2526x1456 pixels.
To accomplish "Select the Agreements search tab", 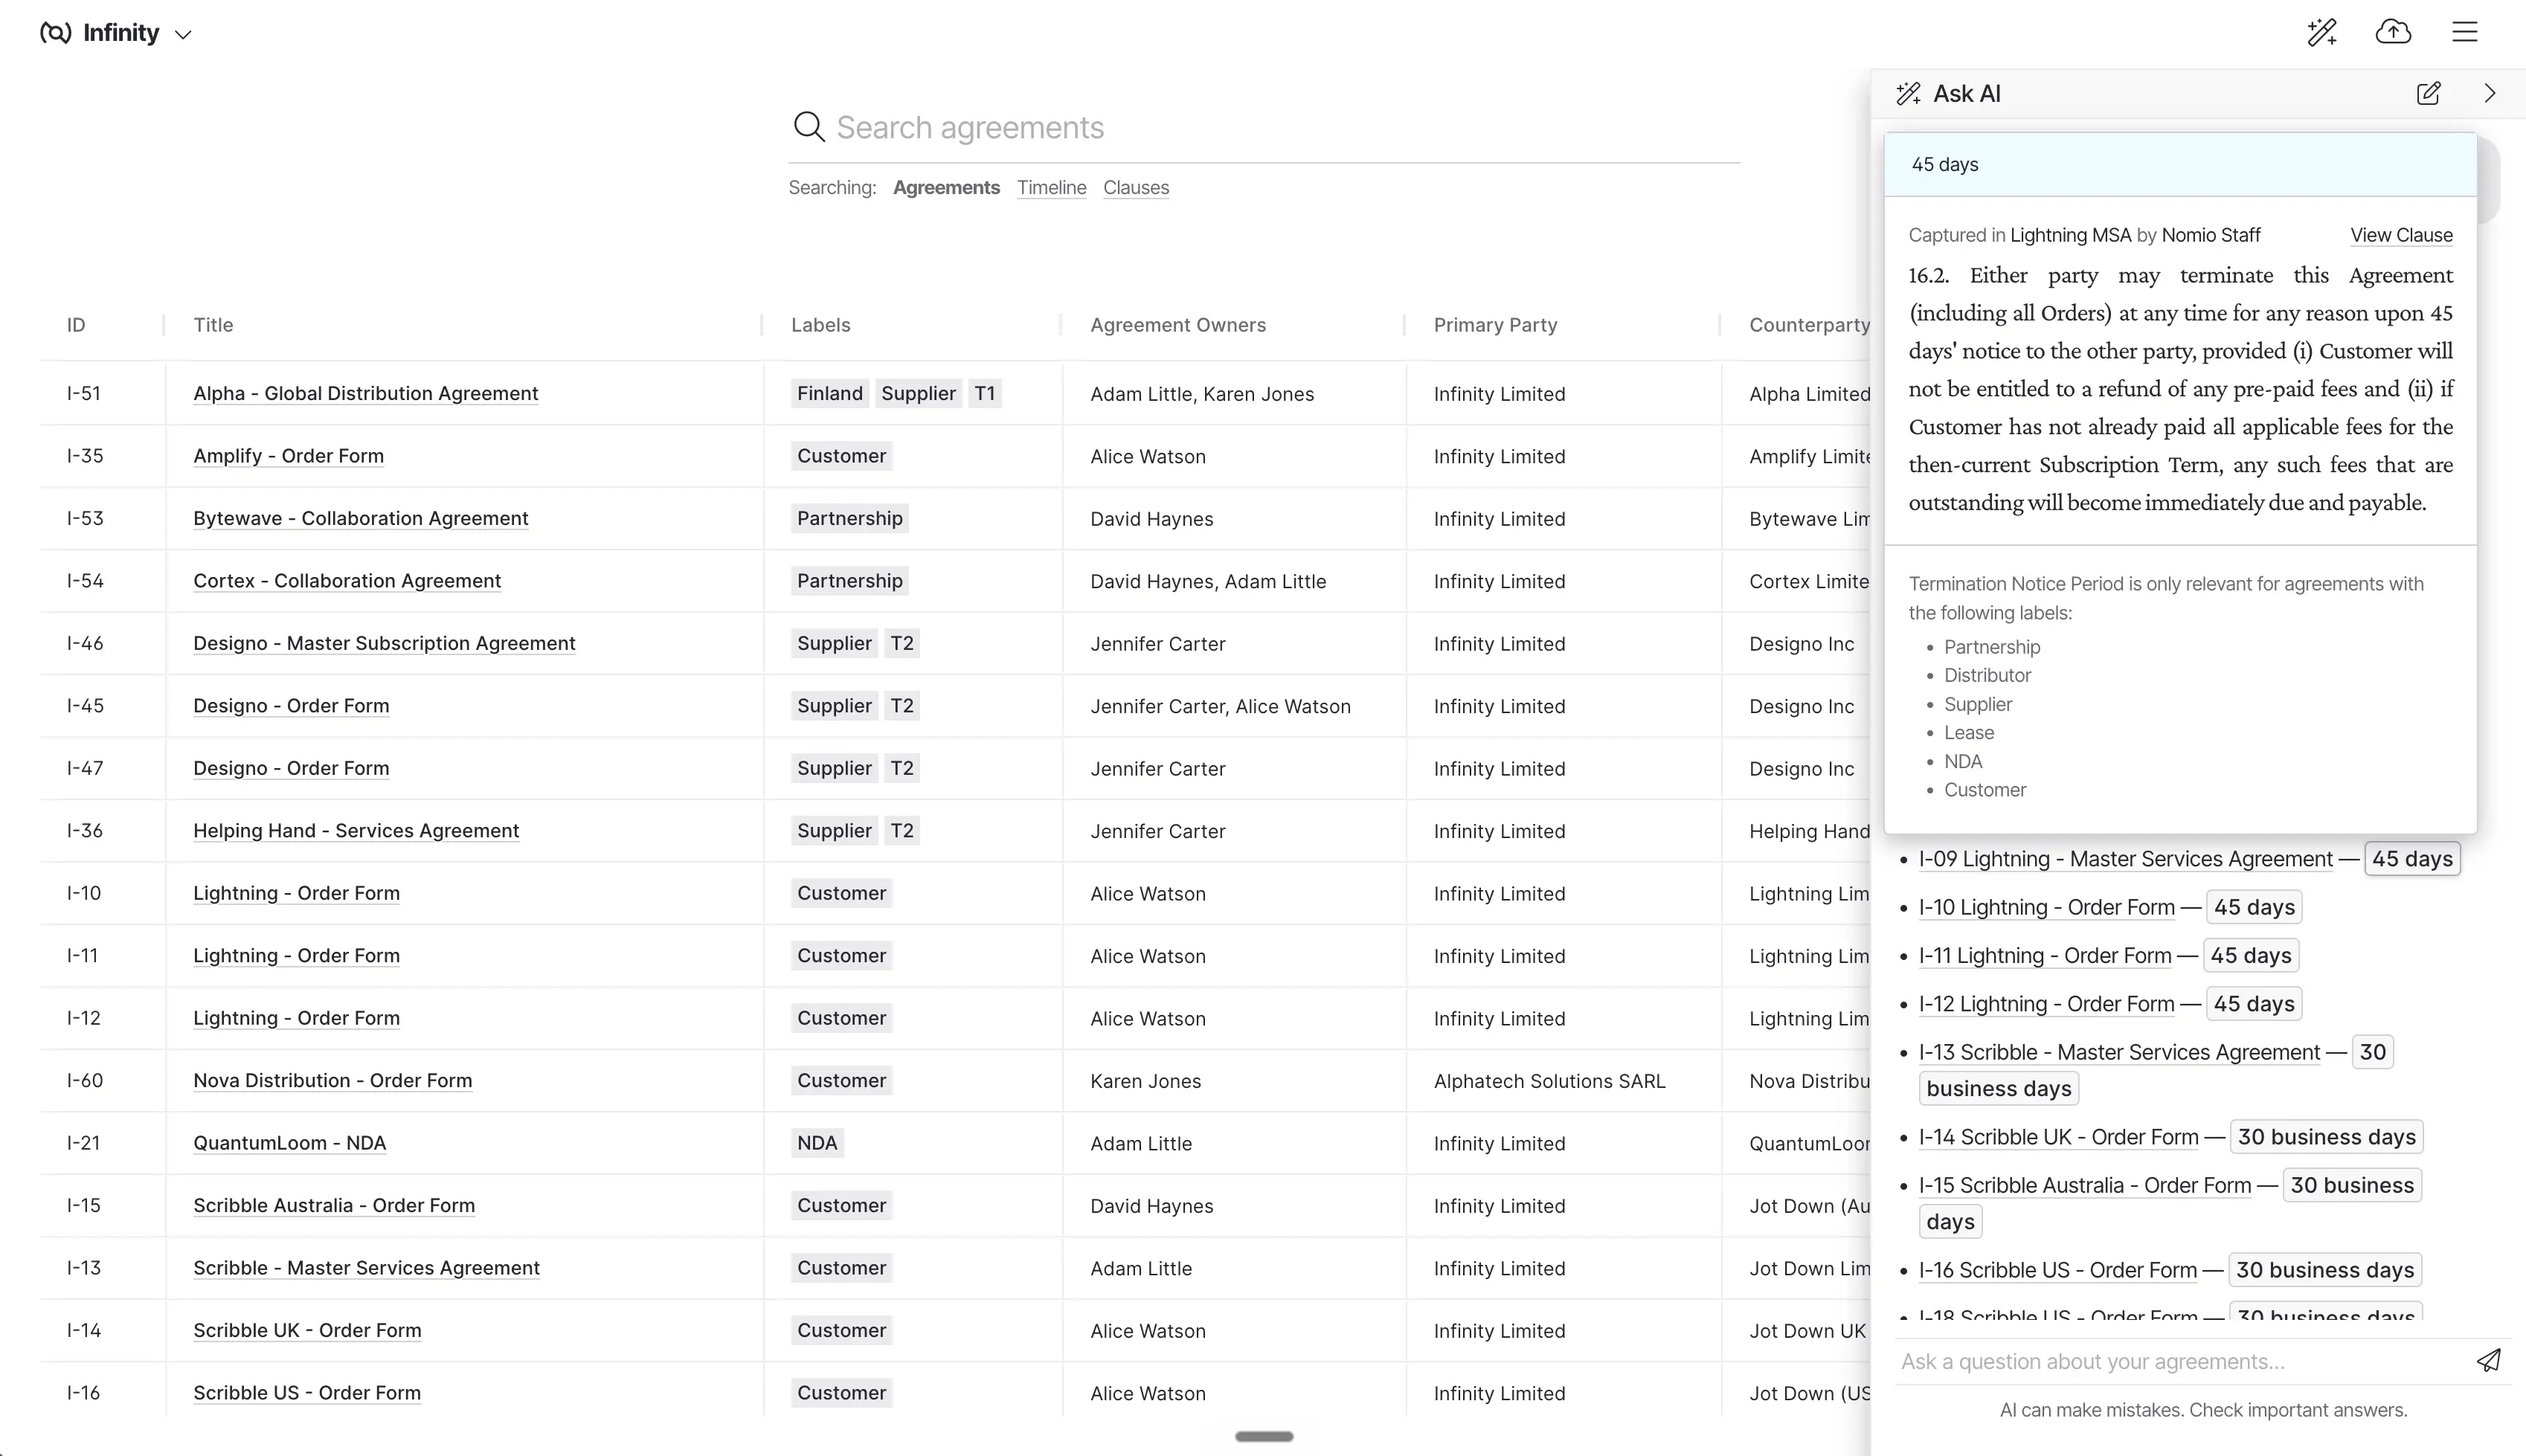I will (946, 187).
